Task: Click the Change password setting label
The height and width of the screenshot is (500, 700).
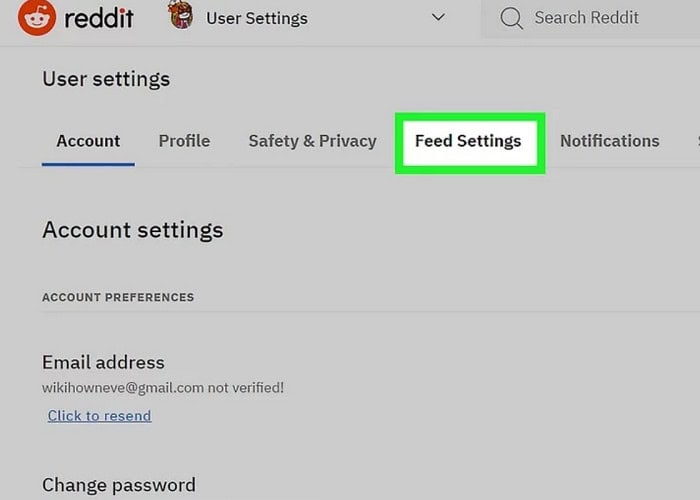Action: tap(119, 485)
